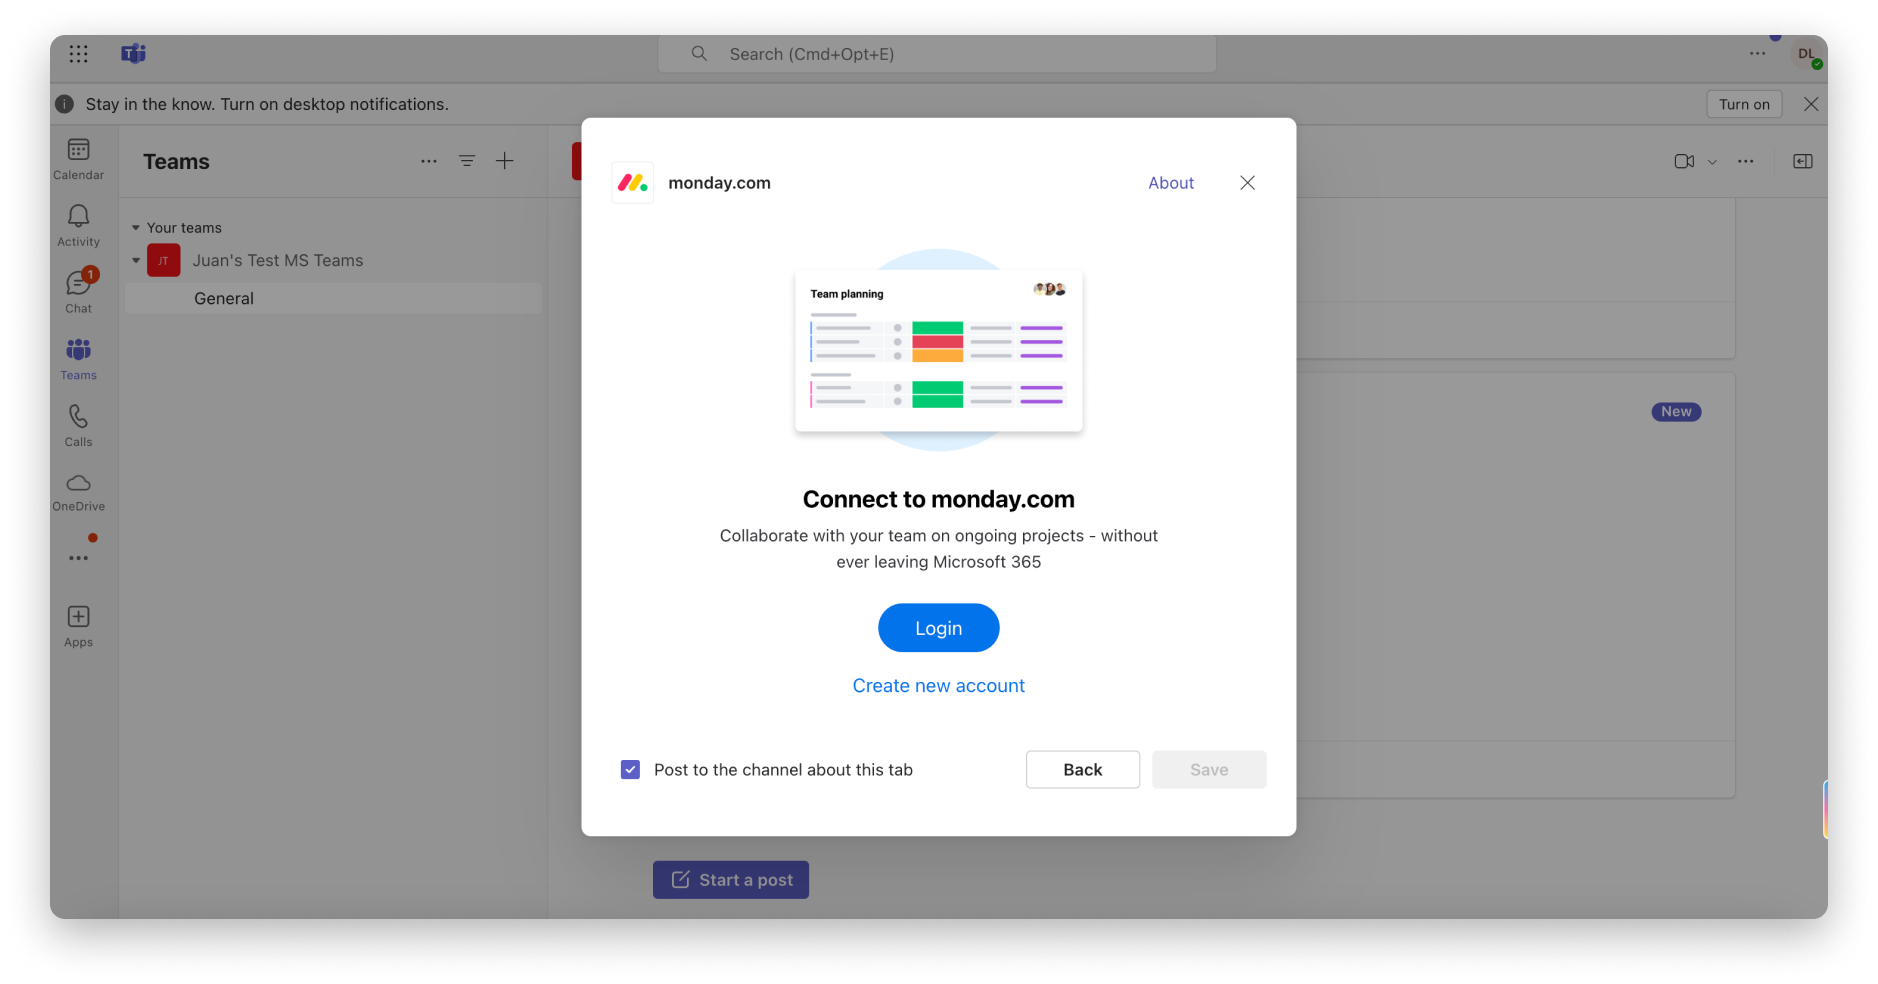The height and width of the screenshot is (984, 1878).
Task: Collapse Juan's Test MS Teams tree
Action: pyautogui.click(x=136, y=261)
